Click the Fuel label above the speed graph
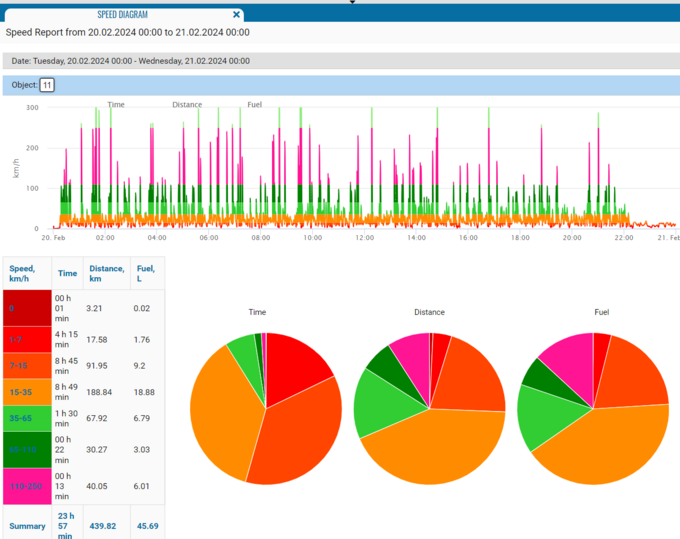 point(254,104)
